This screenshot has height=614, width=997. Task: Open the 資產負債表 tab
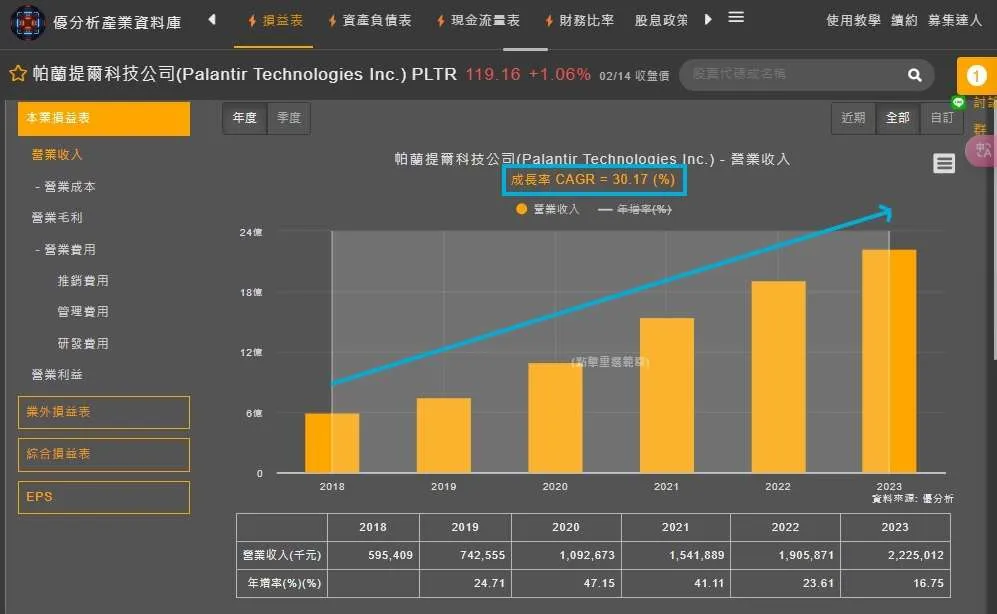pyautogui.click(x=369, y=21)
